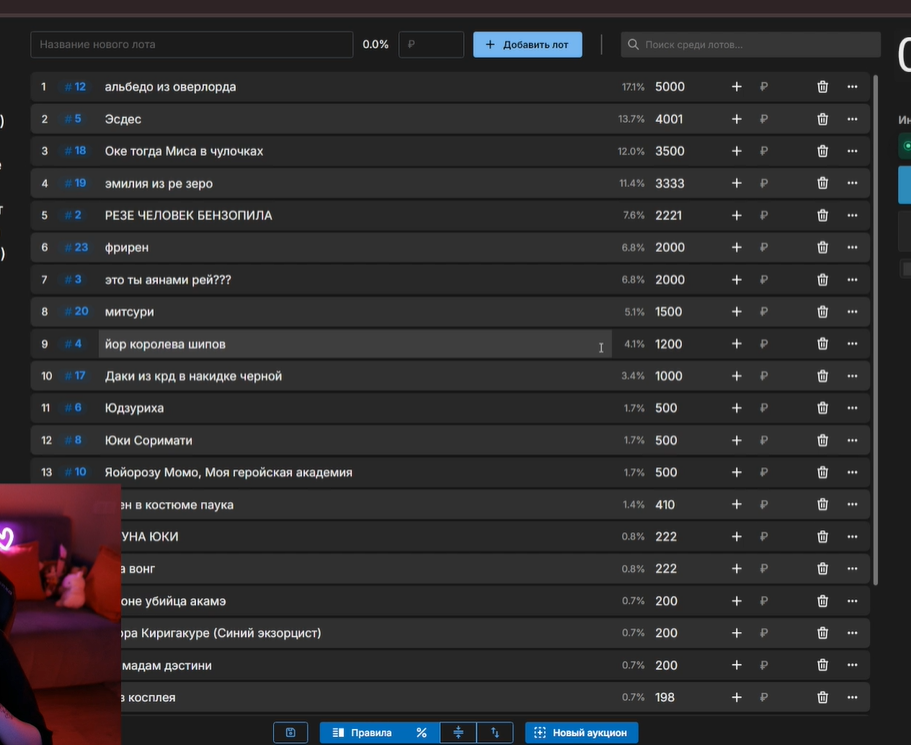Open more options on УНА ЮКИ row
Image resolution: width=911 pixels, height=745 pixels.
tap(852, 536)
